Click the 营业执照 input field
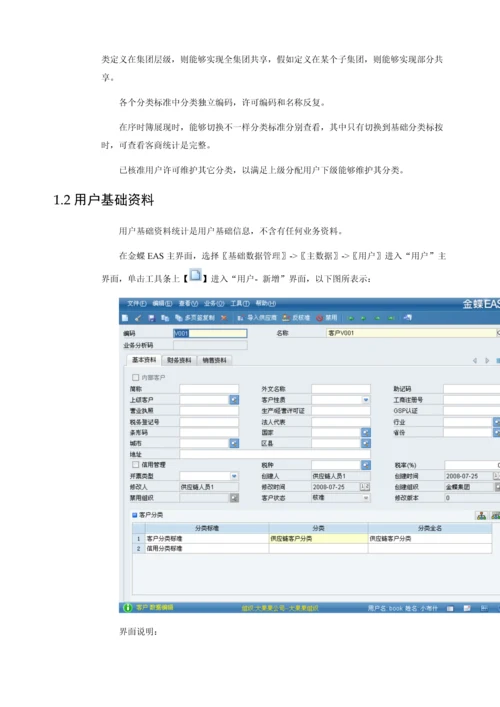The height and width of the screenshot is (707, 500). (209, 411)
